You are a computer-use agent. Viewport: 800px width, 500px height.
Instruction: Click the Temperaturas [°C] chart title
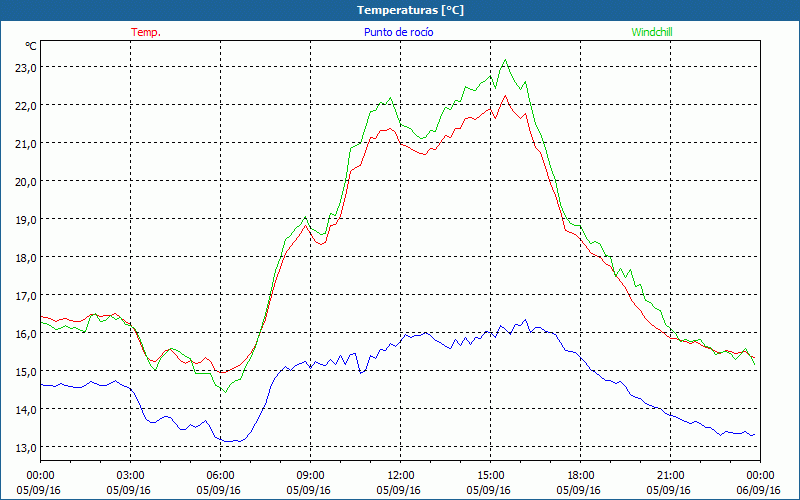pyautogui.click(x=410, y=10)
